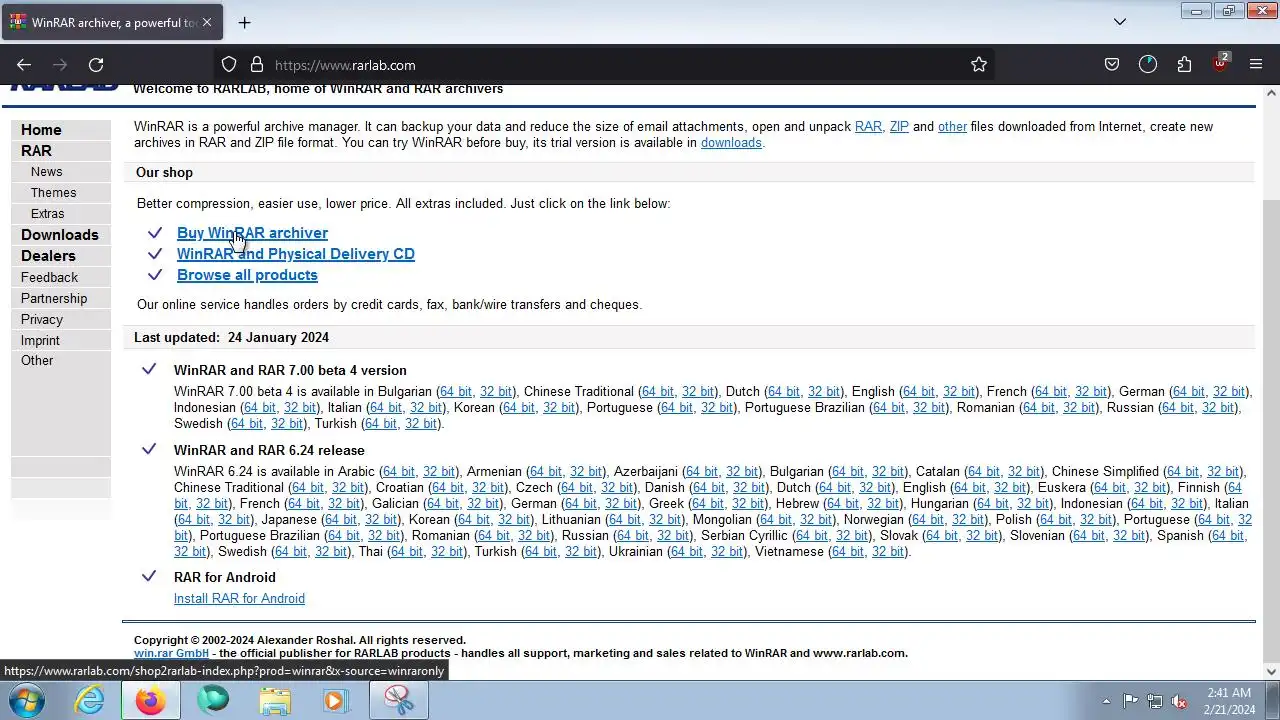The width and height of the screenshot is (1280, 720).
Task: Open News sidebar item
Action: coord(46,172)
